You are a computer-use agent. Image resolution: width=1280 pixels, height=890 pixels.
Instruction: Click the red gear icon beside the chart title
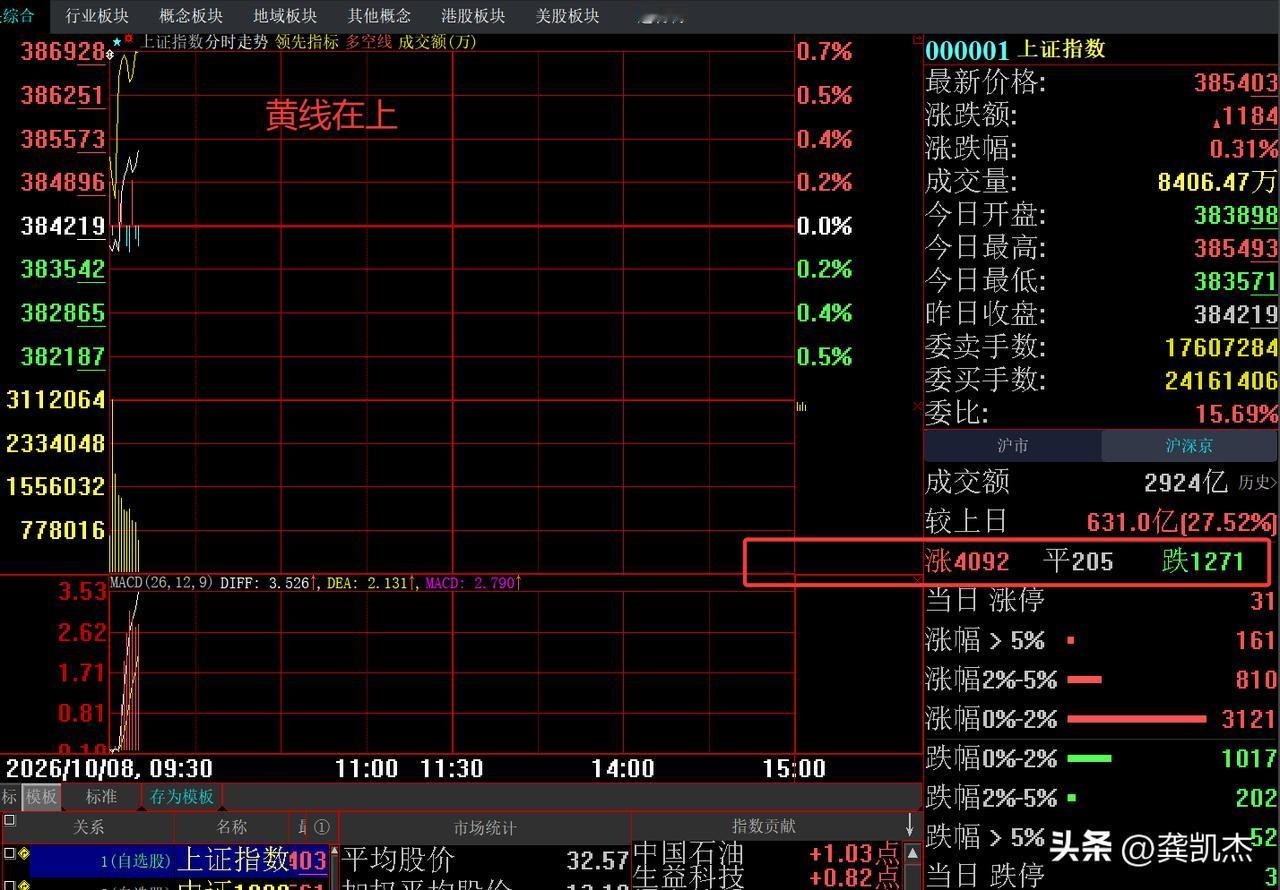click(x=128, y=39)
